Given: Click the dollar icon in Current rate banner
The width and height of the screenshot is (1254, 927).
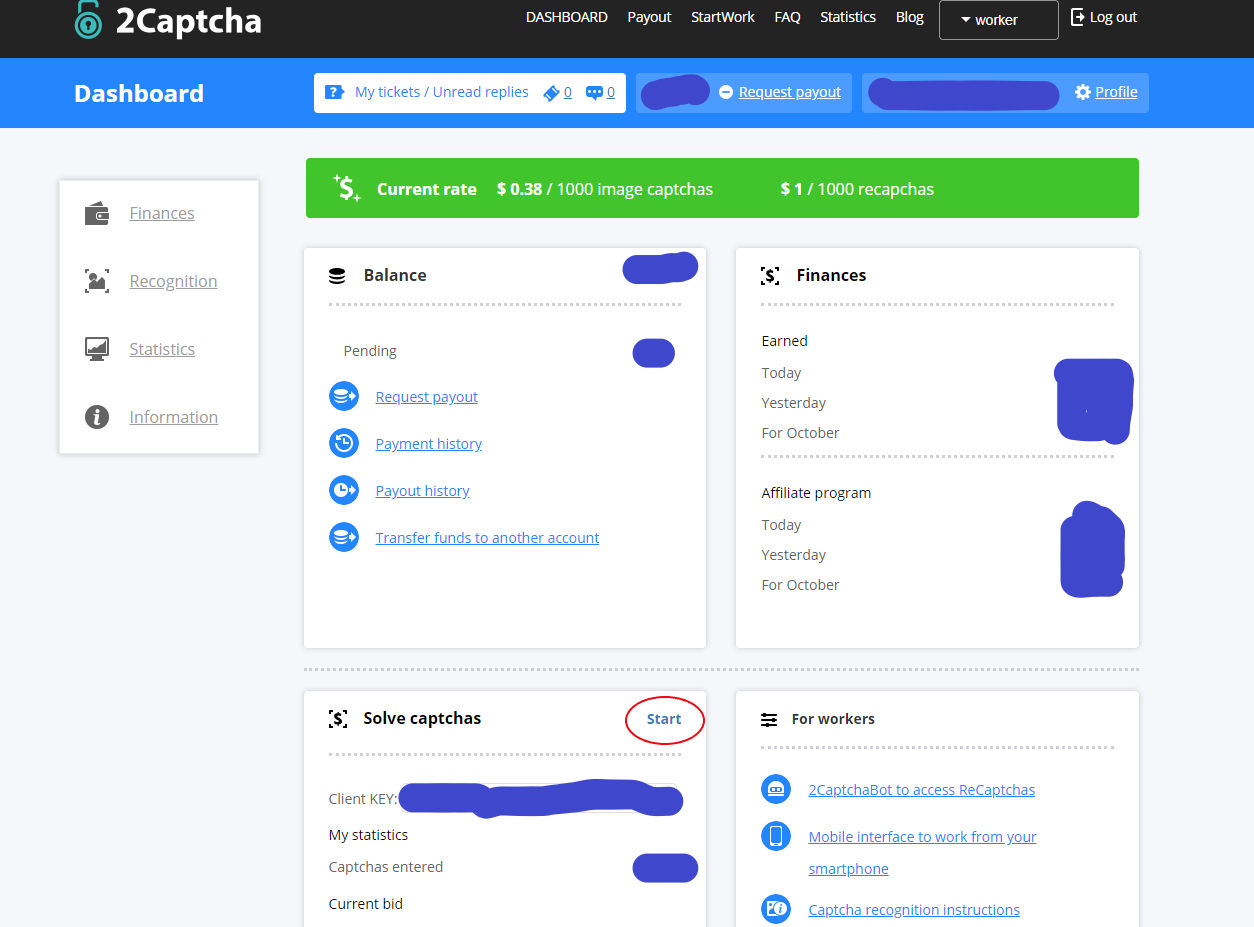Looking at the screenshot, I should click(347, 188).
